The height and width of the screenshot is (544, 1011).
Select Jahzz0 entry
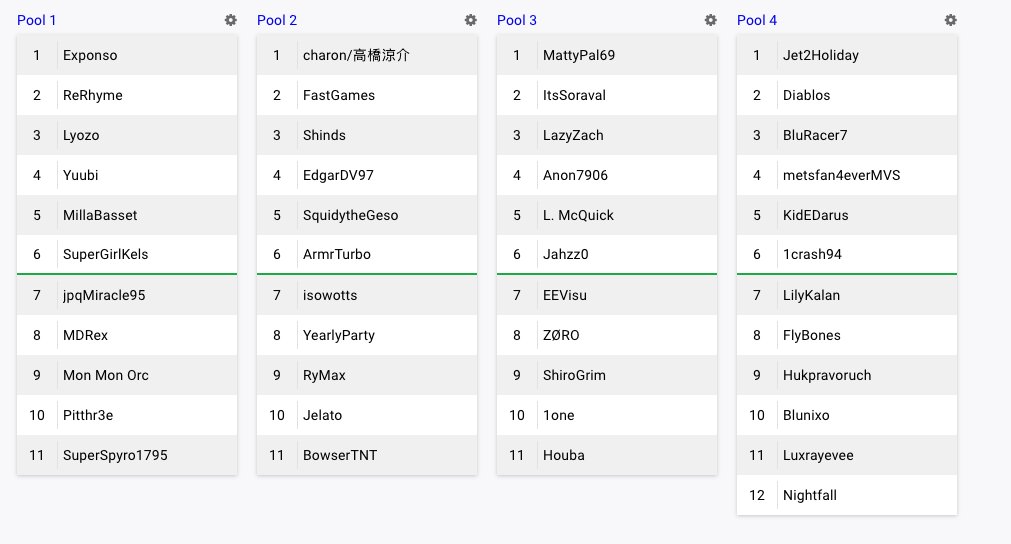click(607, 255)
